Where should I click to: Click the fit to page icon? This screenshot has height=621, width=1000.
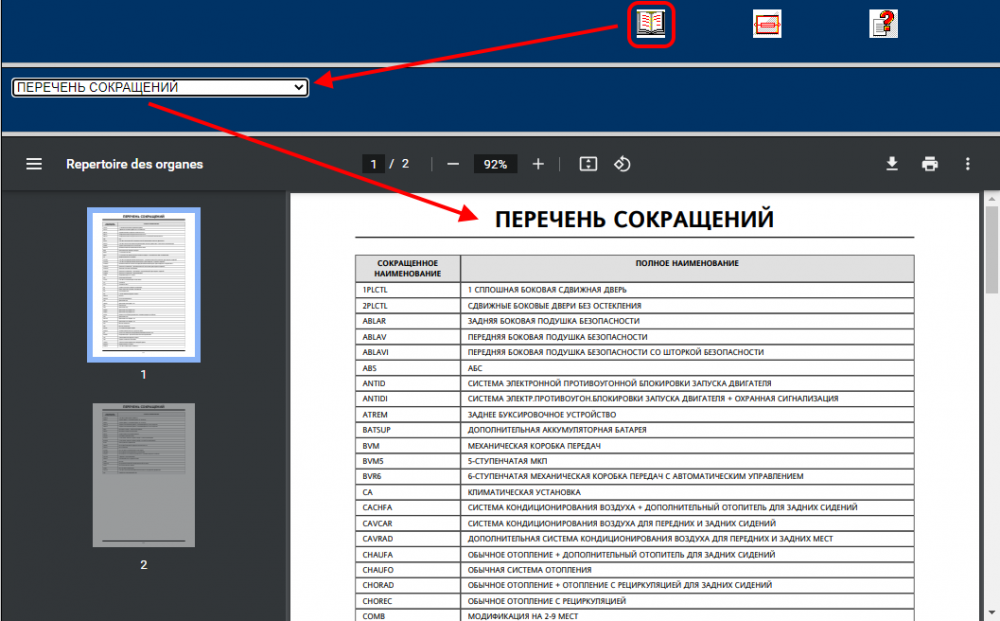(x=588, y=164)
